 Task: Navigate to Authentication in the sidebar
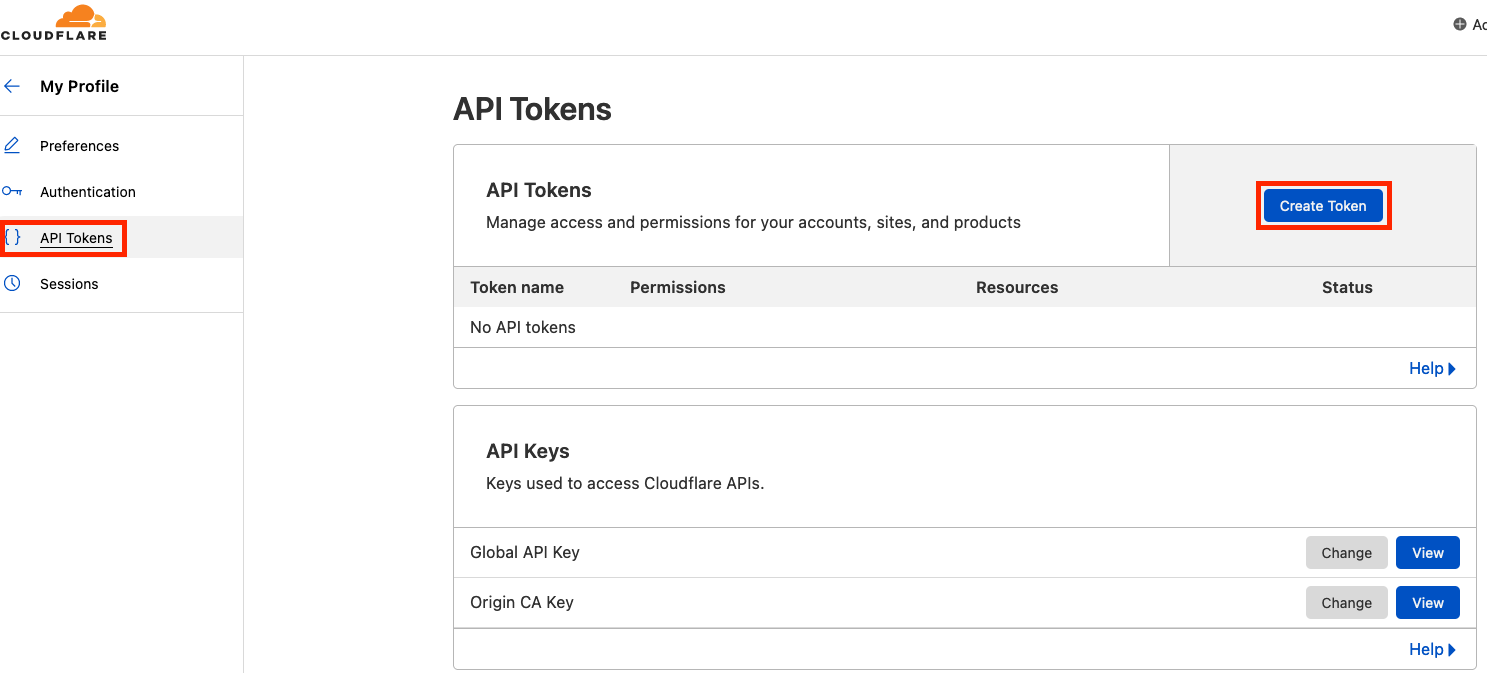pyautogui.click(x=87, y=191)
